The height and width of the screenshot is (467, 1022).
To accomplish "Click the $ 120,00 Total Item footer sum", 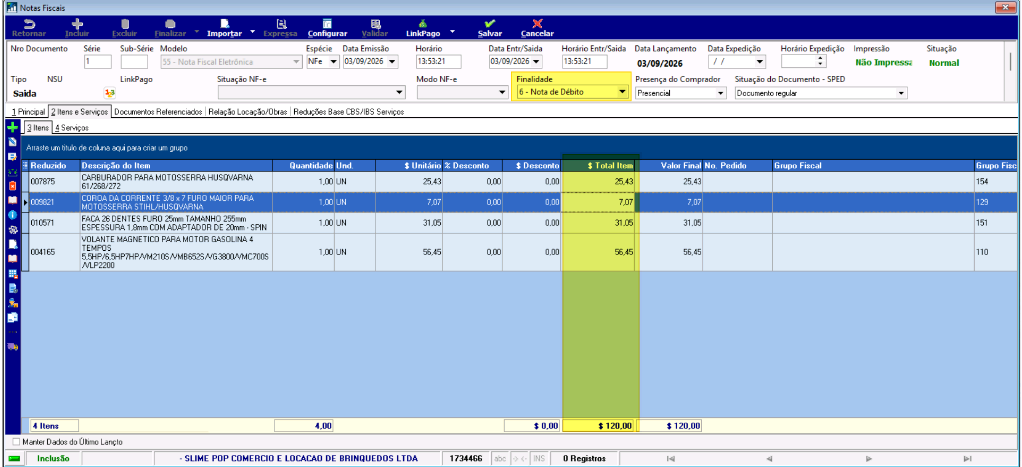I will 599,426.
